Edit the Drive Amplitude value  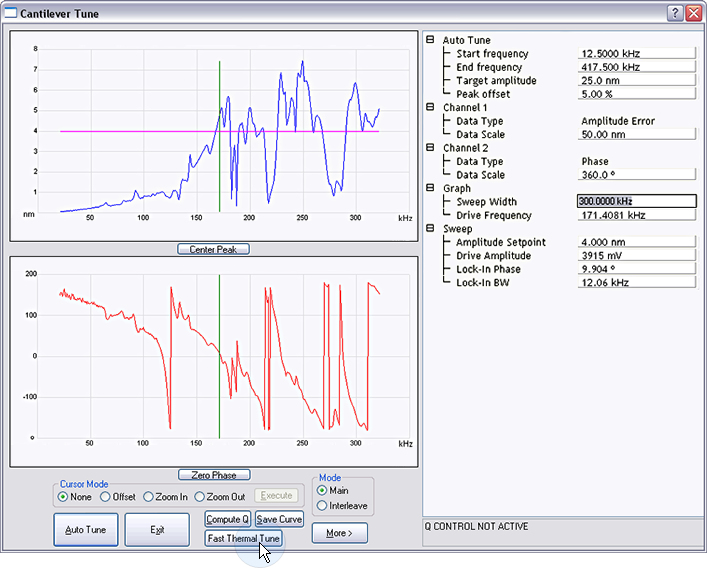[636, 256]
